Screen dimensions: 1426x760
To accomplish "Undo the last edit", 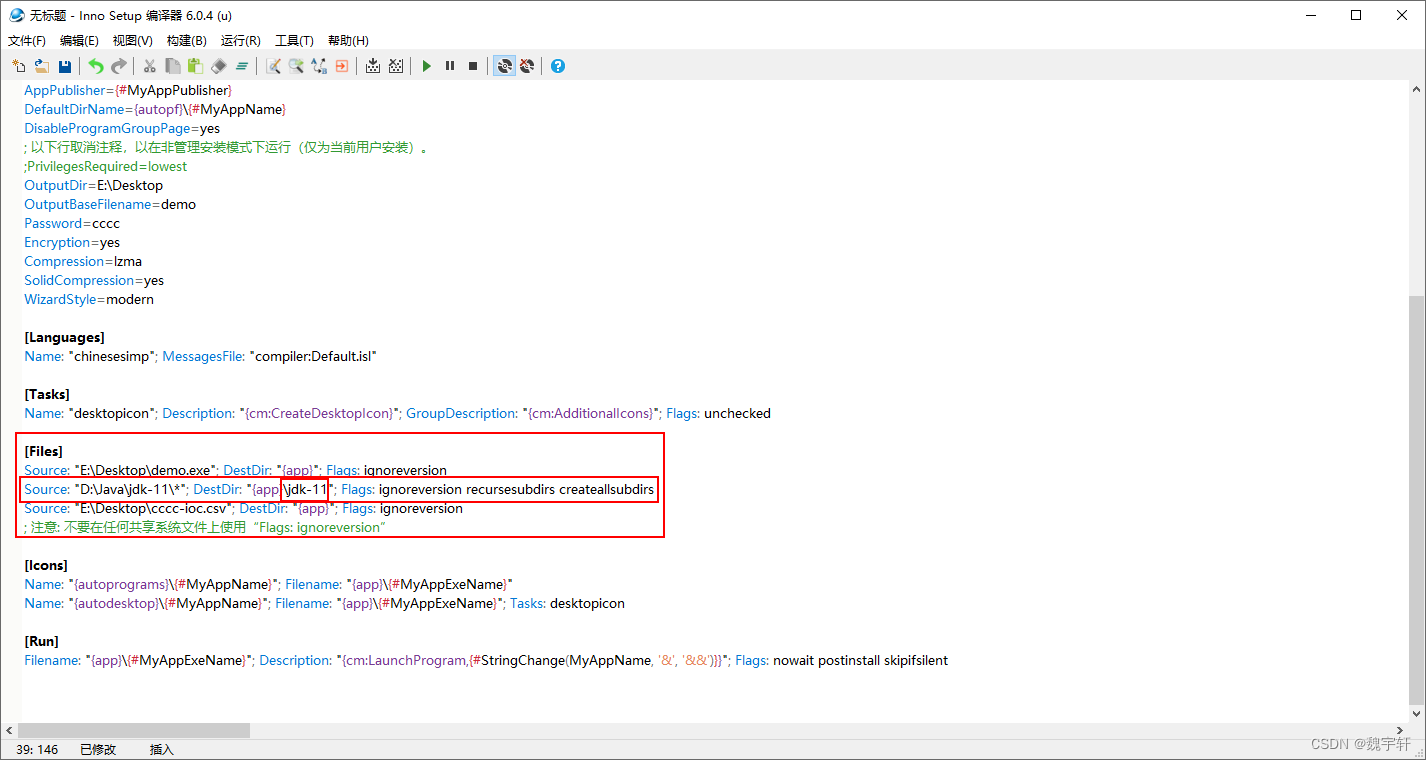I will click(96, 66).
